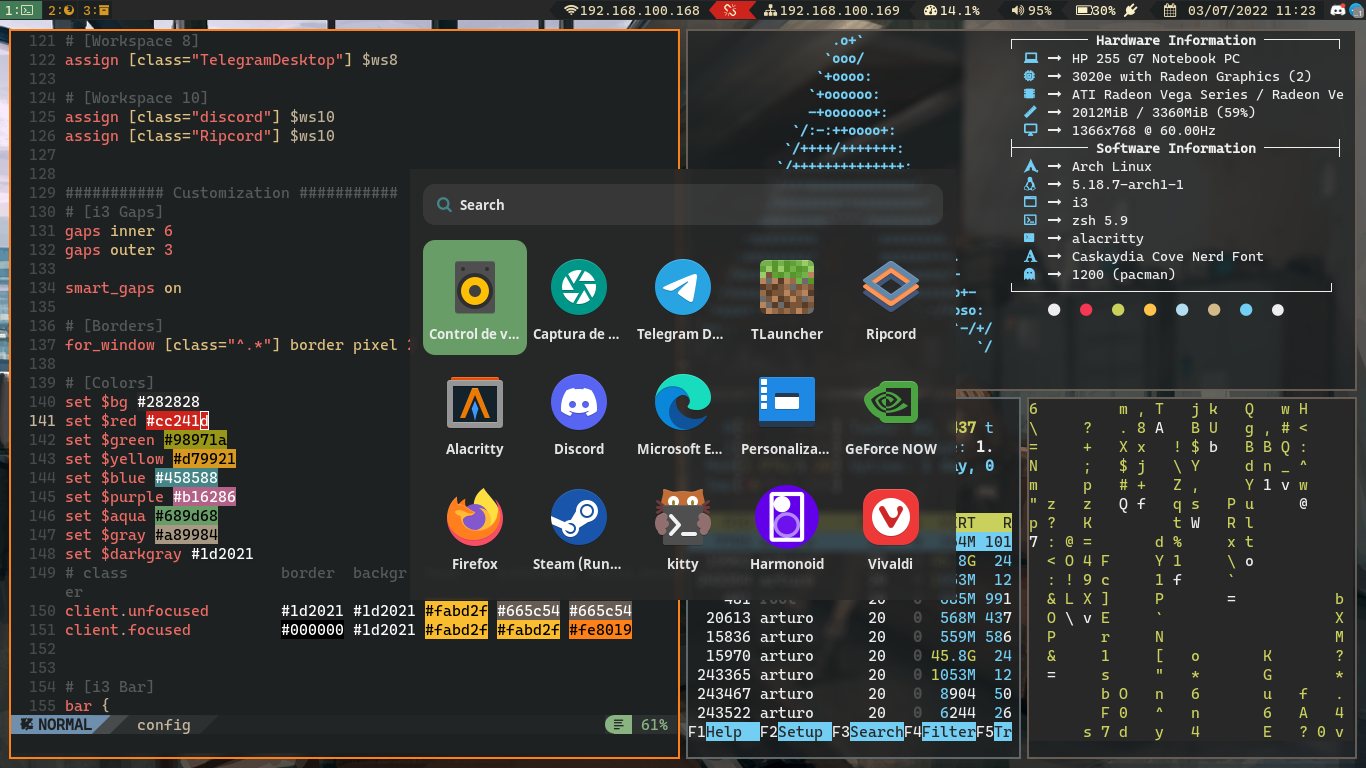This screenshot has height=768, width=1366.
Task: Click the 61% position in vim statusline
Action: 654,725
